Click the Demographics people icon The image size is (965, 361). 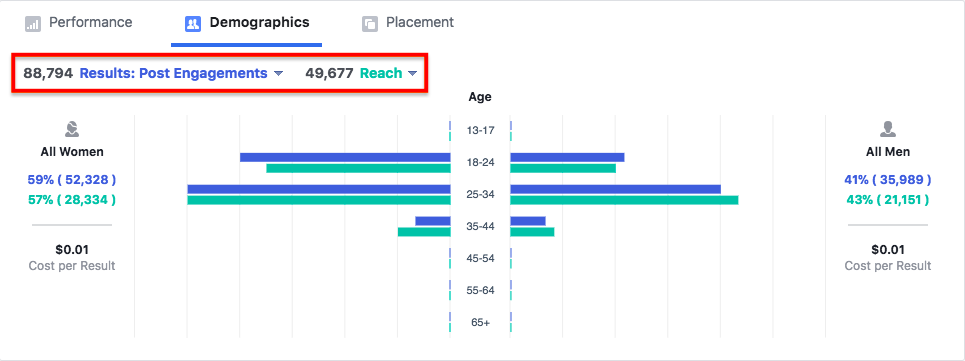193,24
